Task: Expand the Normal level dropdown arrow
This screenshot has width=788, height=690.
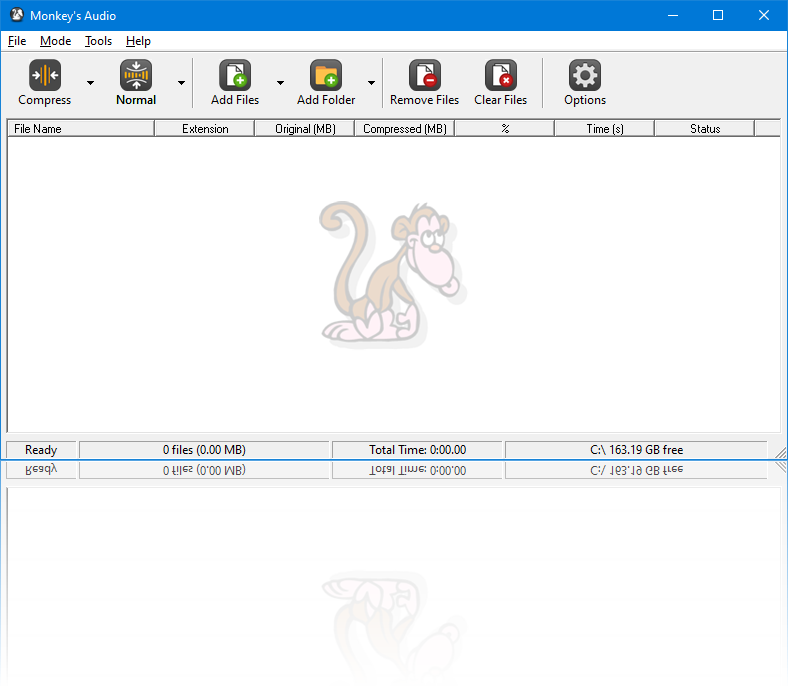Action: (x=181, y=83)
